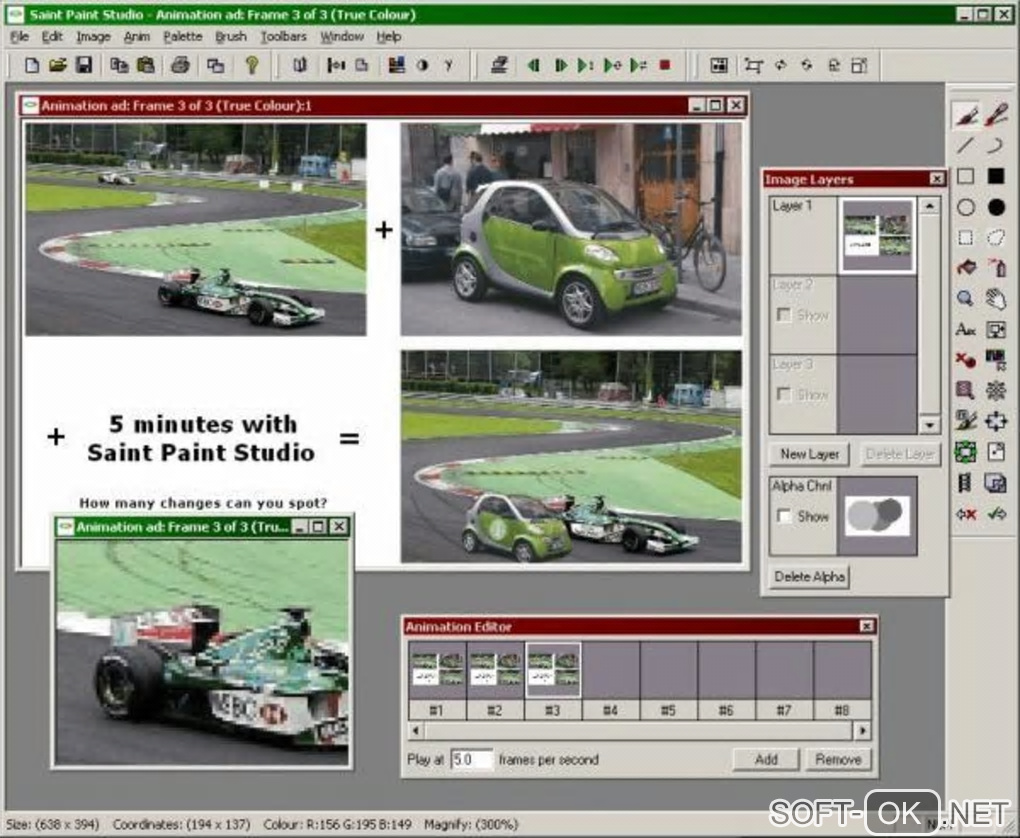Click the save floppy disk icon
The width and height of the screenshot is (1020, 838).
point(84,65)
